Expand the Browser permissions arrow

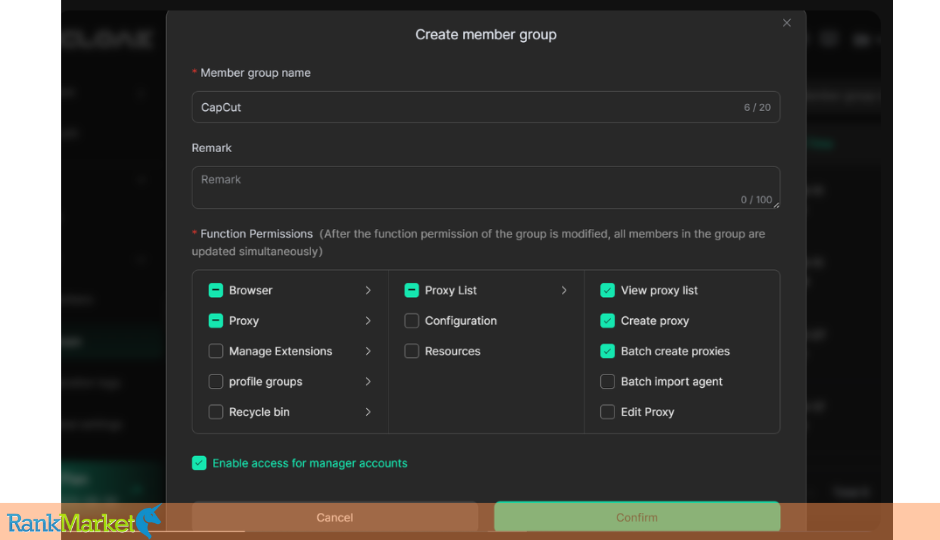tap(368, 290)
